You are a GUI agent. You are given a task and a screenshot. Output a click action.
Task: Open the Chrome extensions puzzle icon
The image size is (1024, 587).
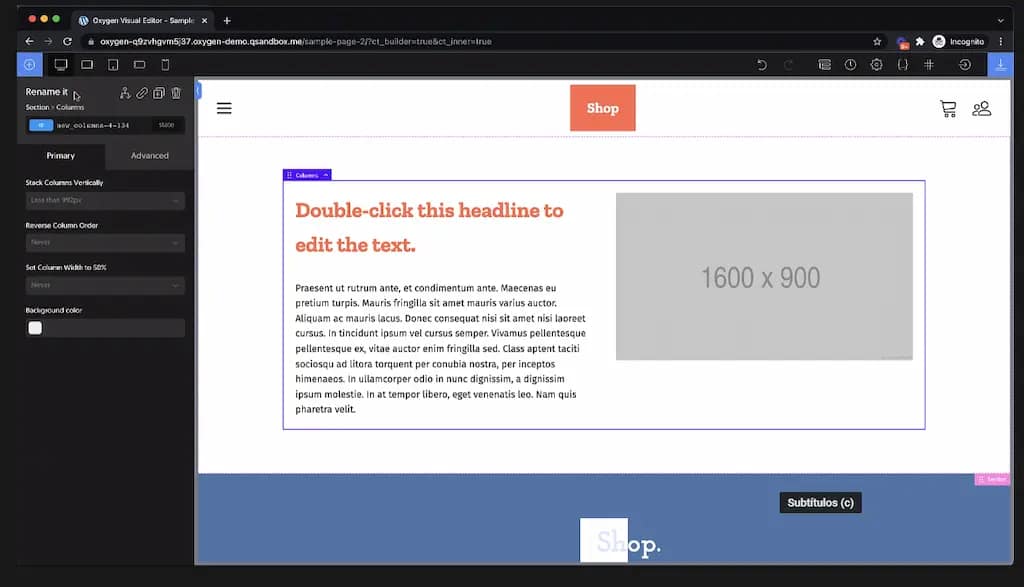[920, 41]
